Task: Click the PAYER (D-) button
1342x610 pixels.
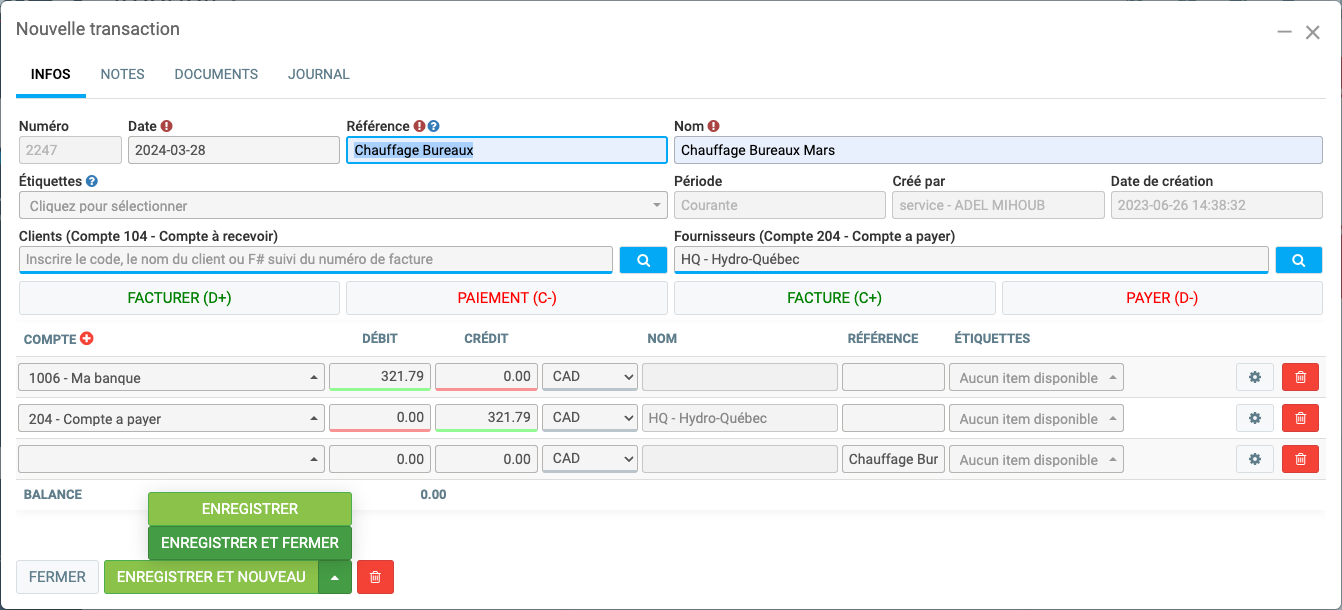Action: tap(1162, 298)
